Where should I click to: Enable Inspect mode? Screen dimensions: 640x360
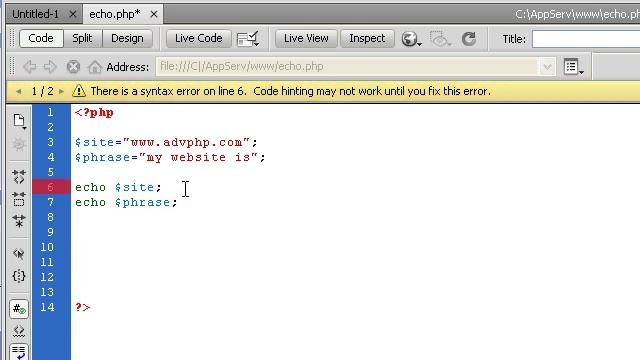pos(367,38)
